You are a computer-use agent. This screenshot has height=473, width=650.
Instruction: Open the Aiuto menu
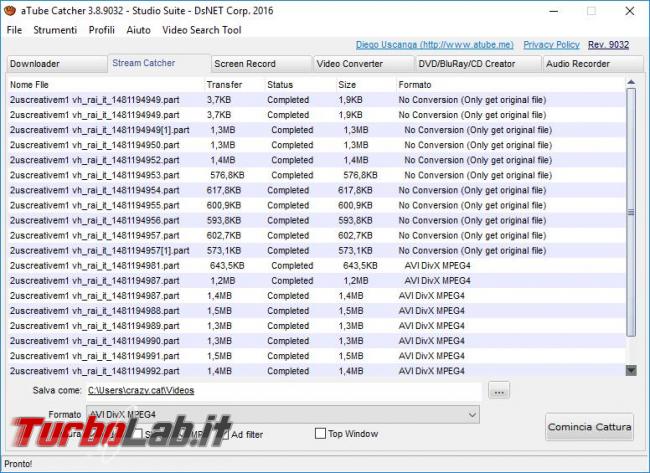(138, 30)
